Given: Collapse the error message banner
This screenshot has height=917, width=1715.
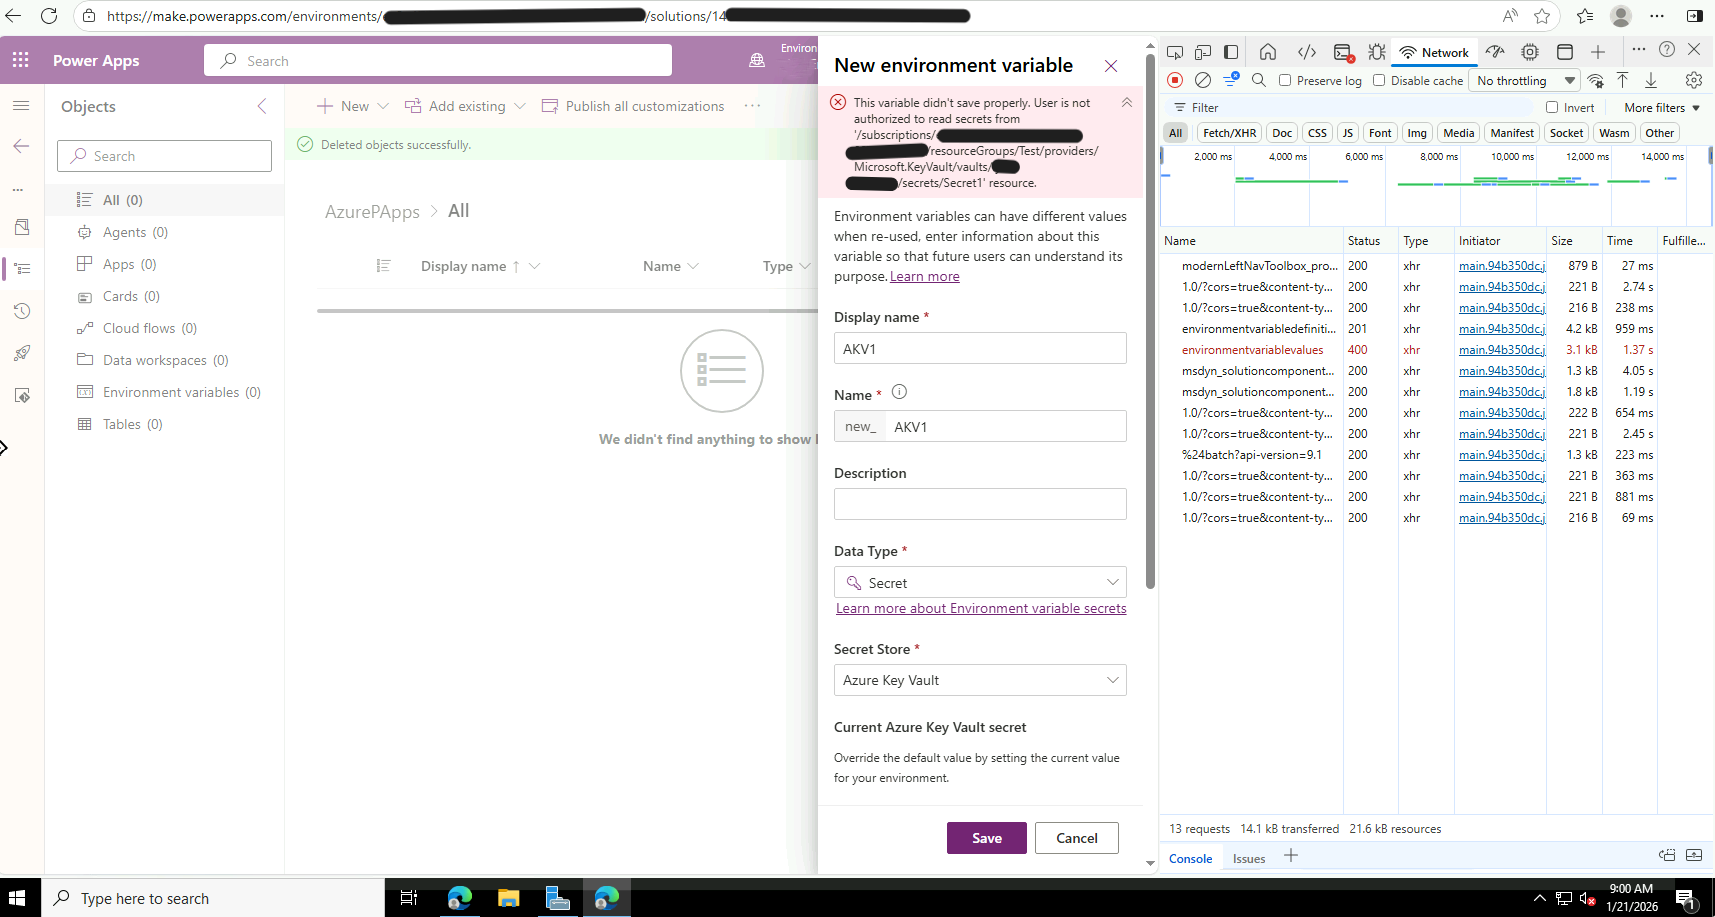Looking at the screenshot, I should click(1127, 102).
